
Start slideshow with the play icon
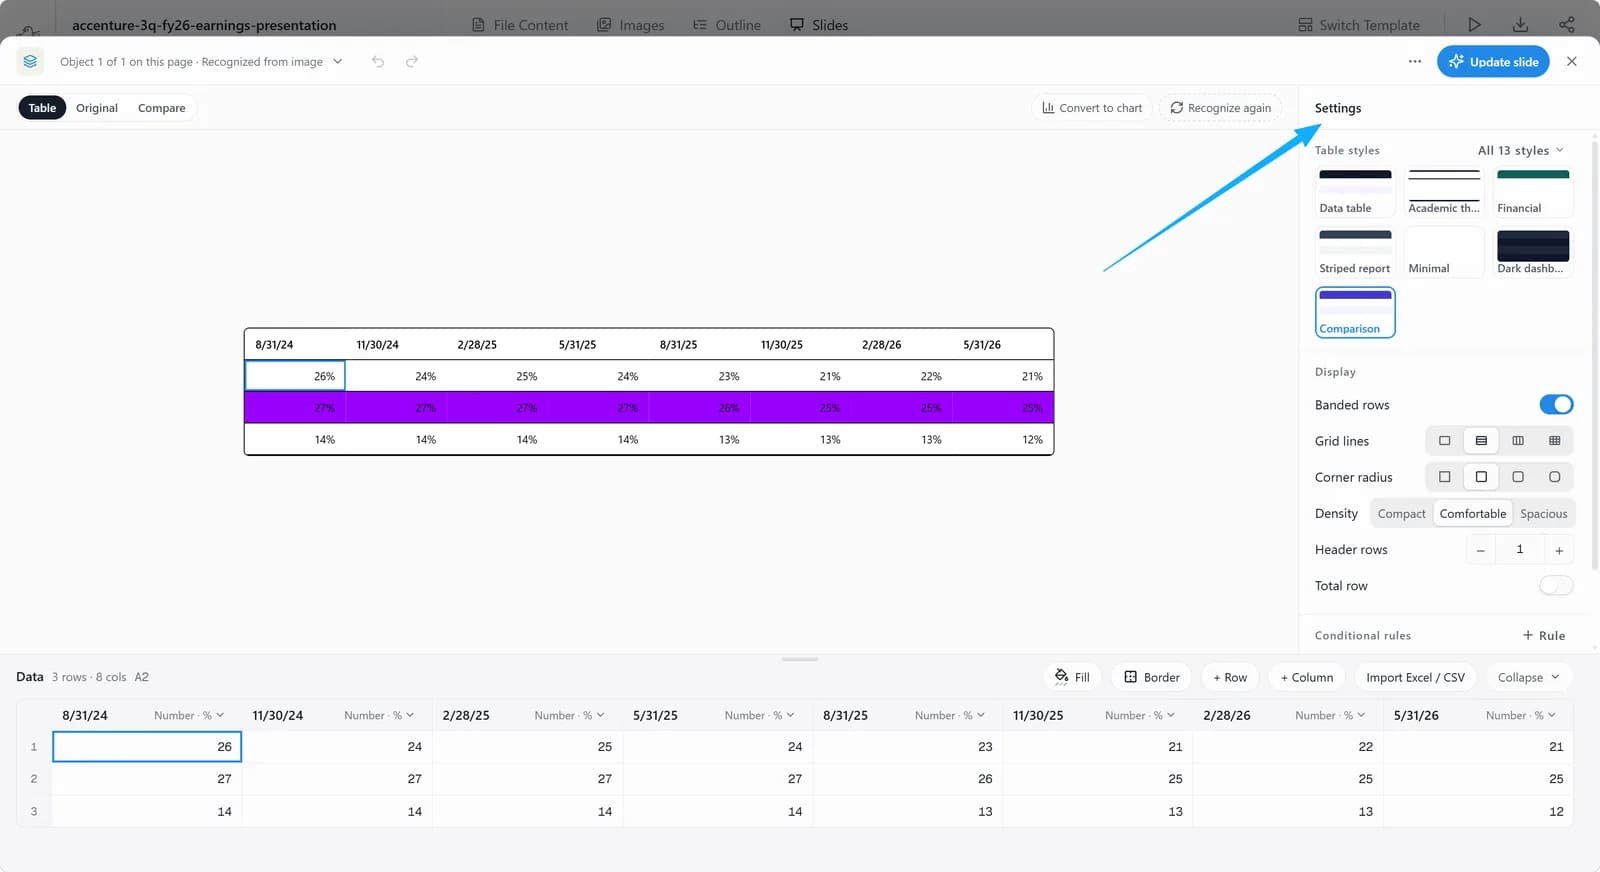pos(1474,25)
